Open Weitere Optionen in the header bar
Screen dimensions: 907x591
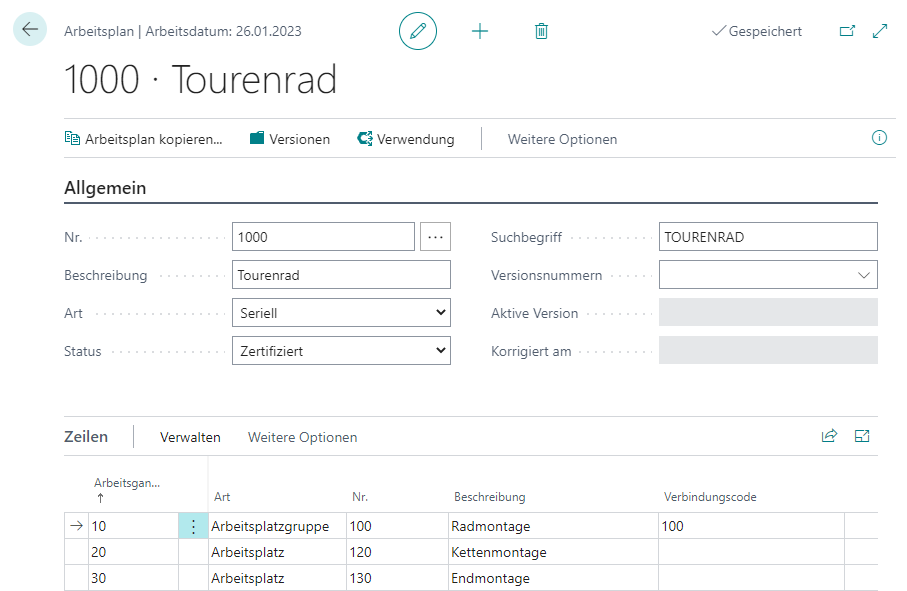[562, 139]
